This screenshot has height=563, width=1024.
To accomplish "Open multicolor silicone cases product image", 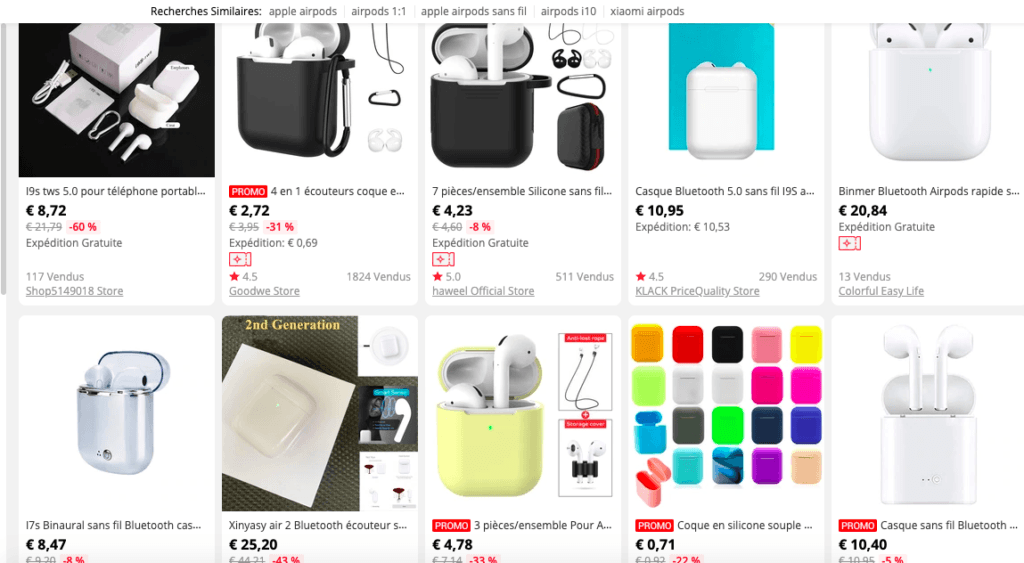I will click(726, 413).
